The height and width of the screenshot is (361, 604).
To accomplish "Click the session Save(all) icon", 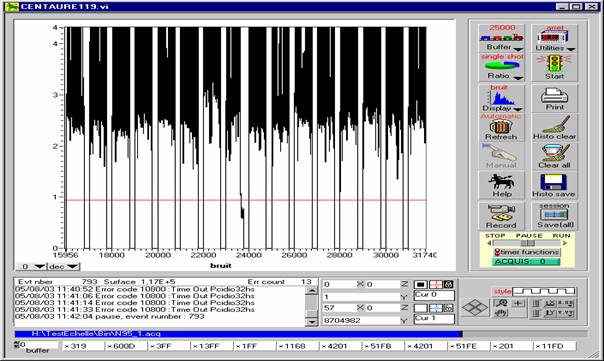I will click(x=555, y=215).
